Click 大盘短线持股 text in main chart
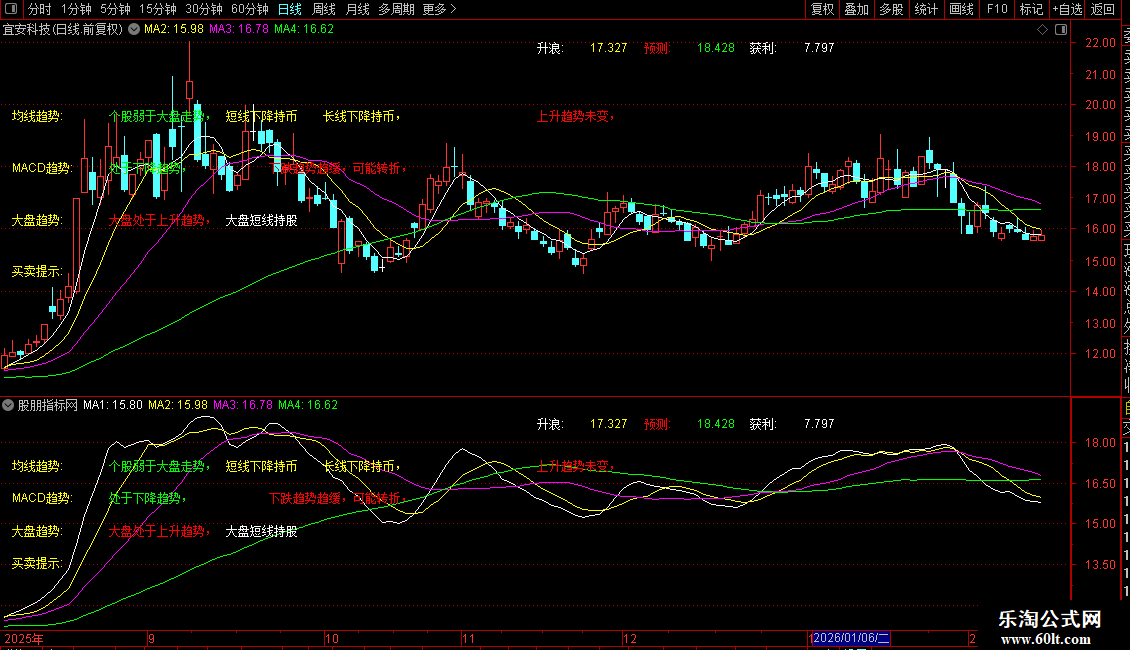The width and height of the screenshot is (1130, 650). (x=262, y=221)
